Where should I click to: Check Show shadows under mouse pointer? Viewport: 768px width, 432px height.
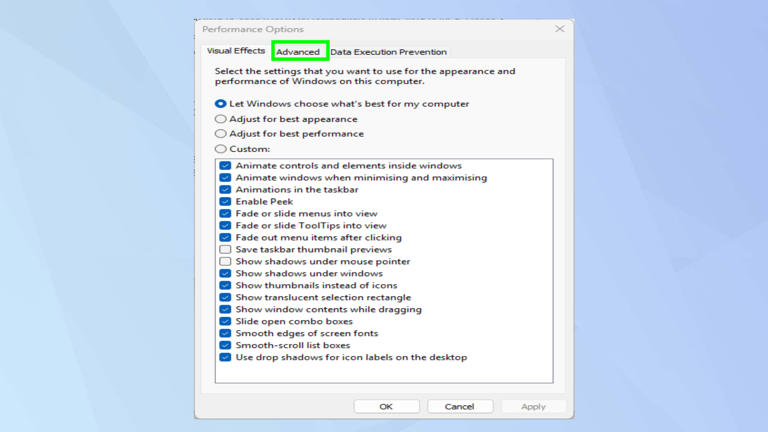tap(225, 262)
